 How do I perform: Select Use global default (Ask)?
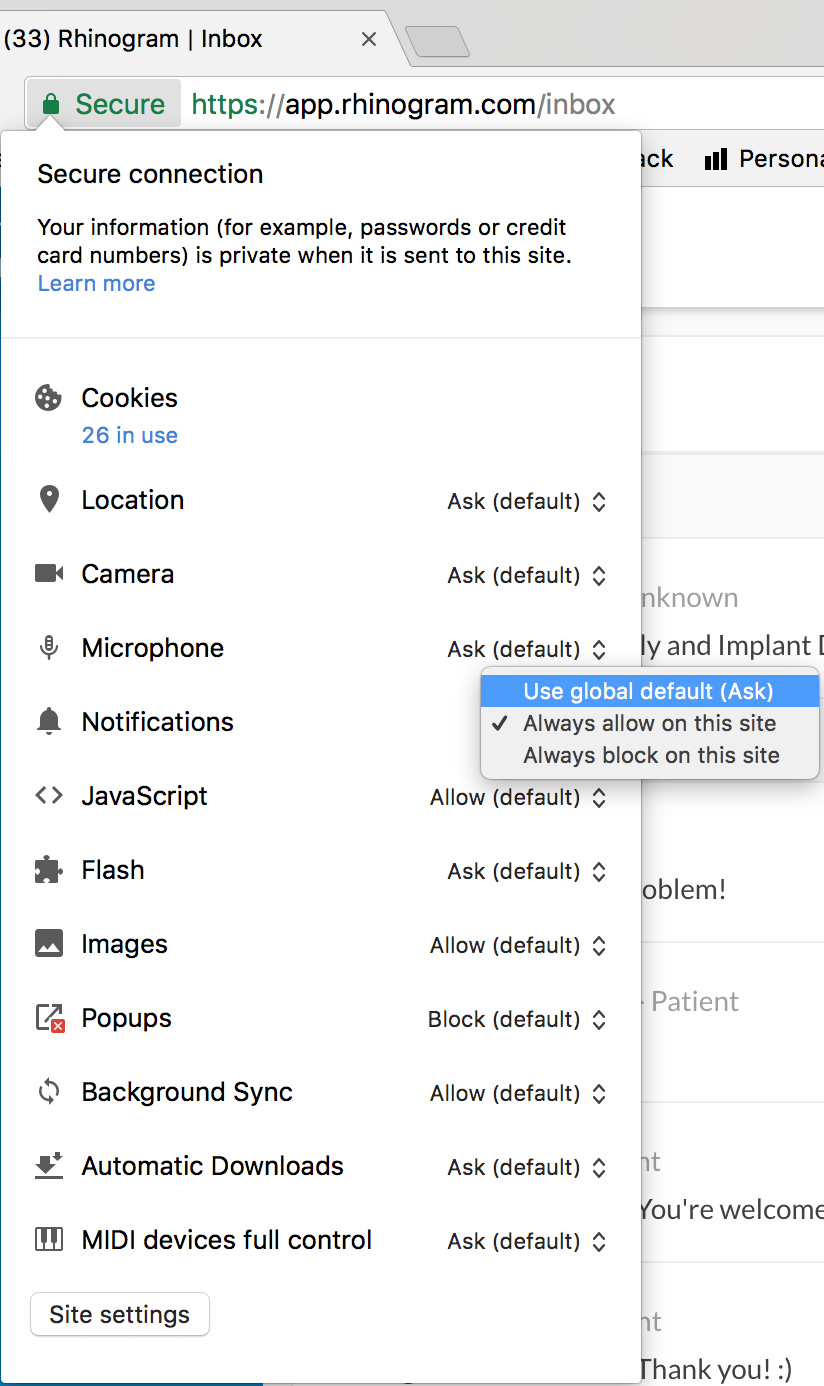[x=650, y=691]
